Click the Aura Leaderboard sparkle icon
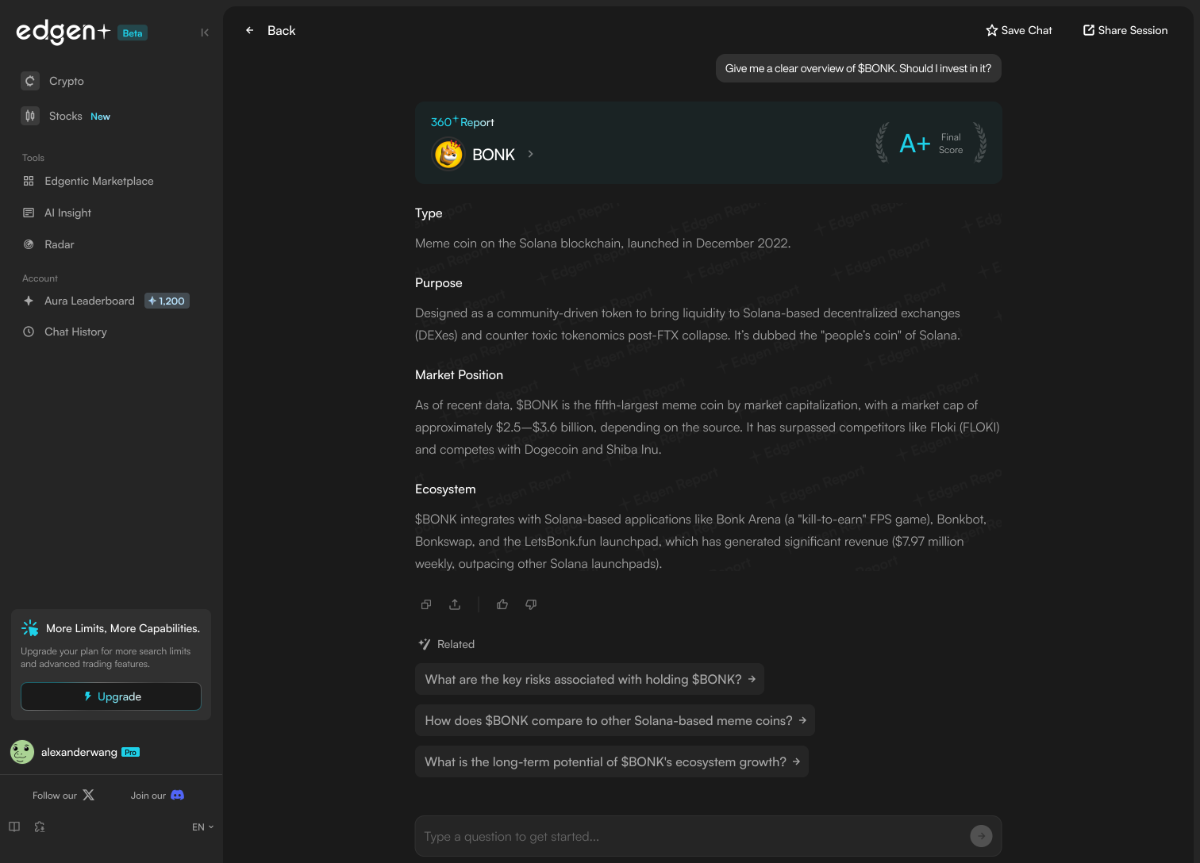This screenshot has height=863, width=1200. [x=29, y=301]
